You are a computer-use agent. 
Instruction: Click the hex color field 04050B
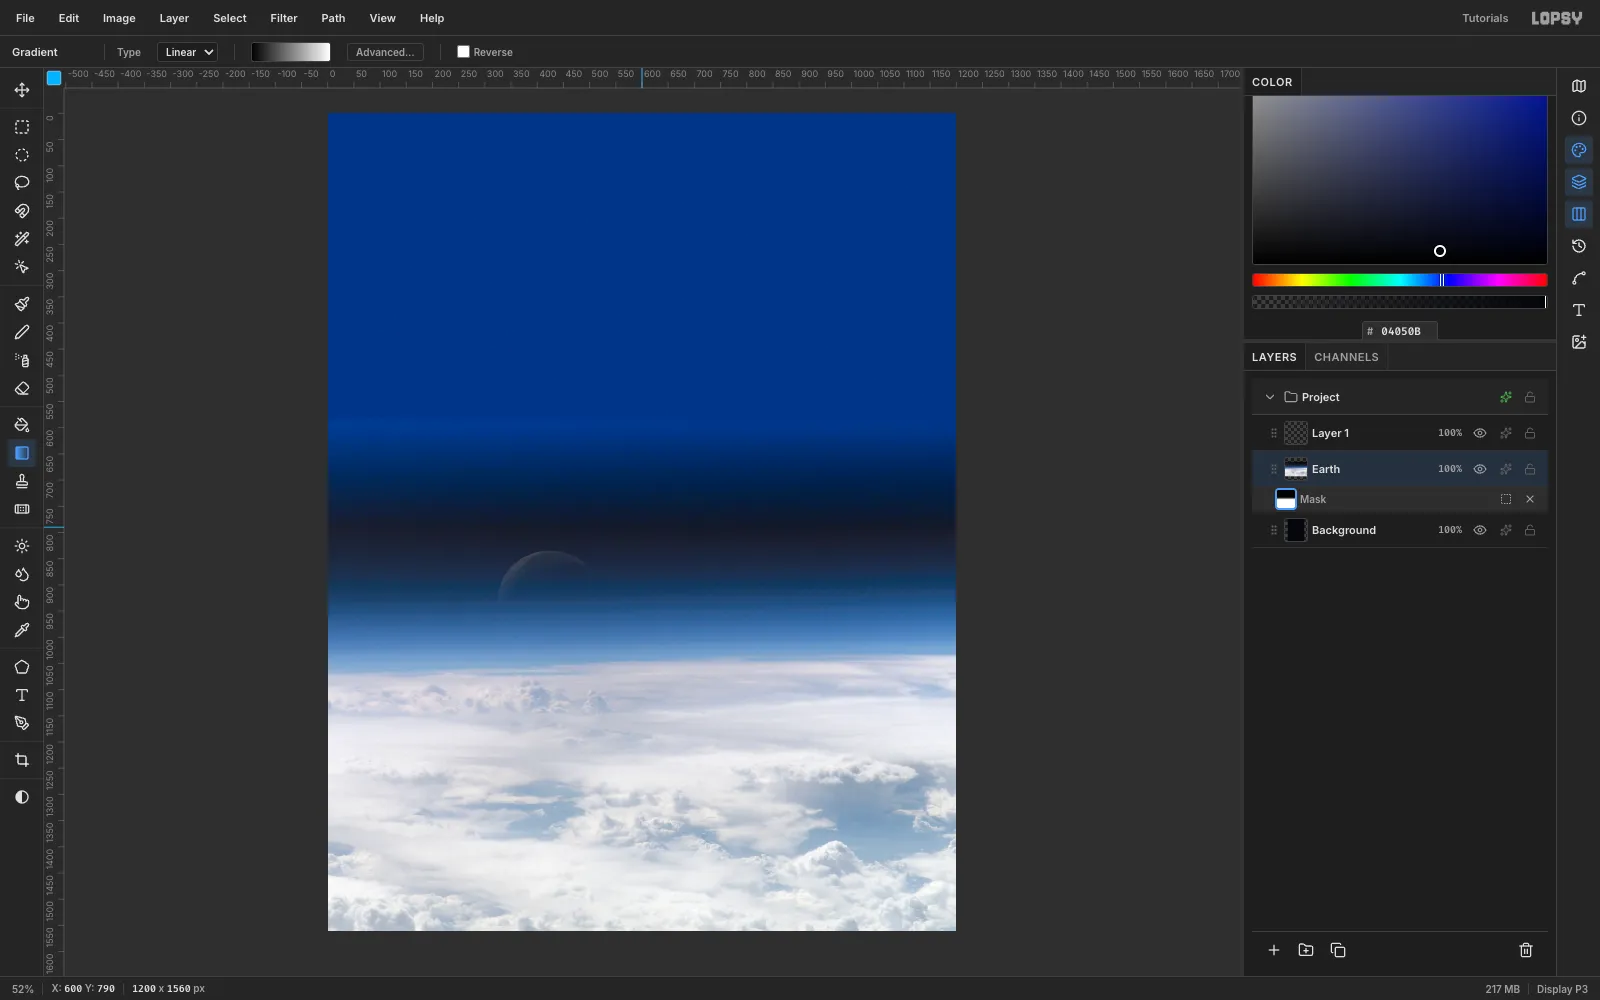[1400, 331]
